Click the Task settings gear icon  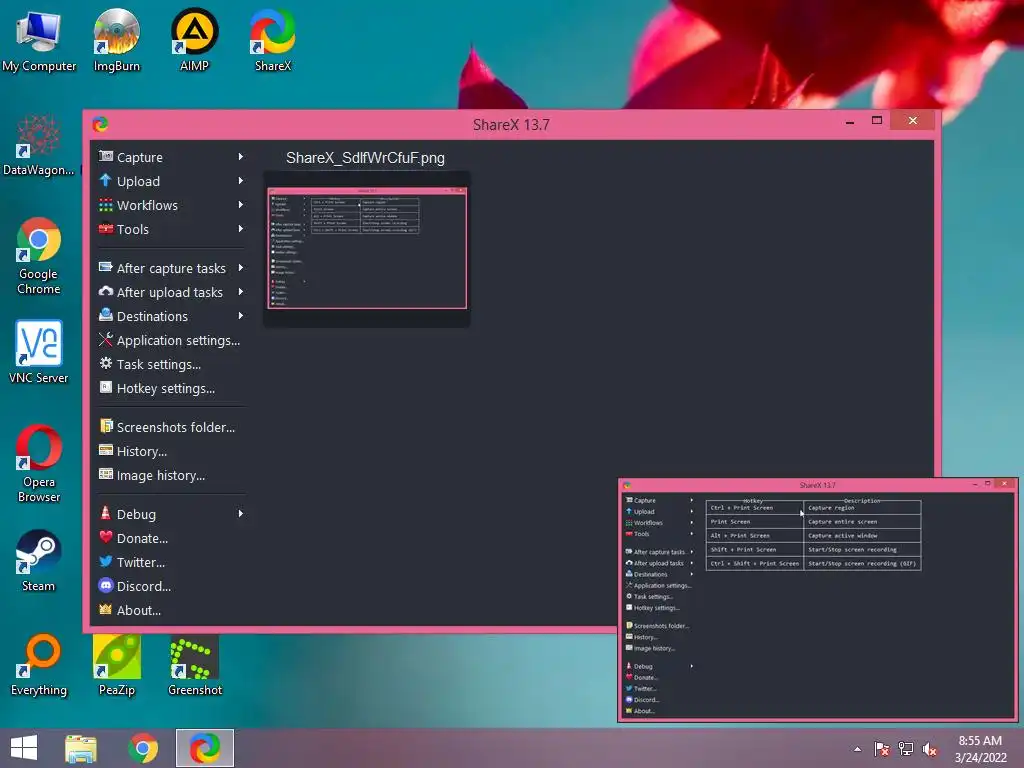(x=106, y=363)
